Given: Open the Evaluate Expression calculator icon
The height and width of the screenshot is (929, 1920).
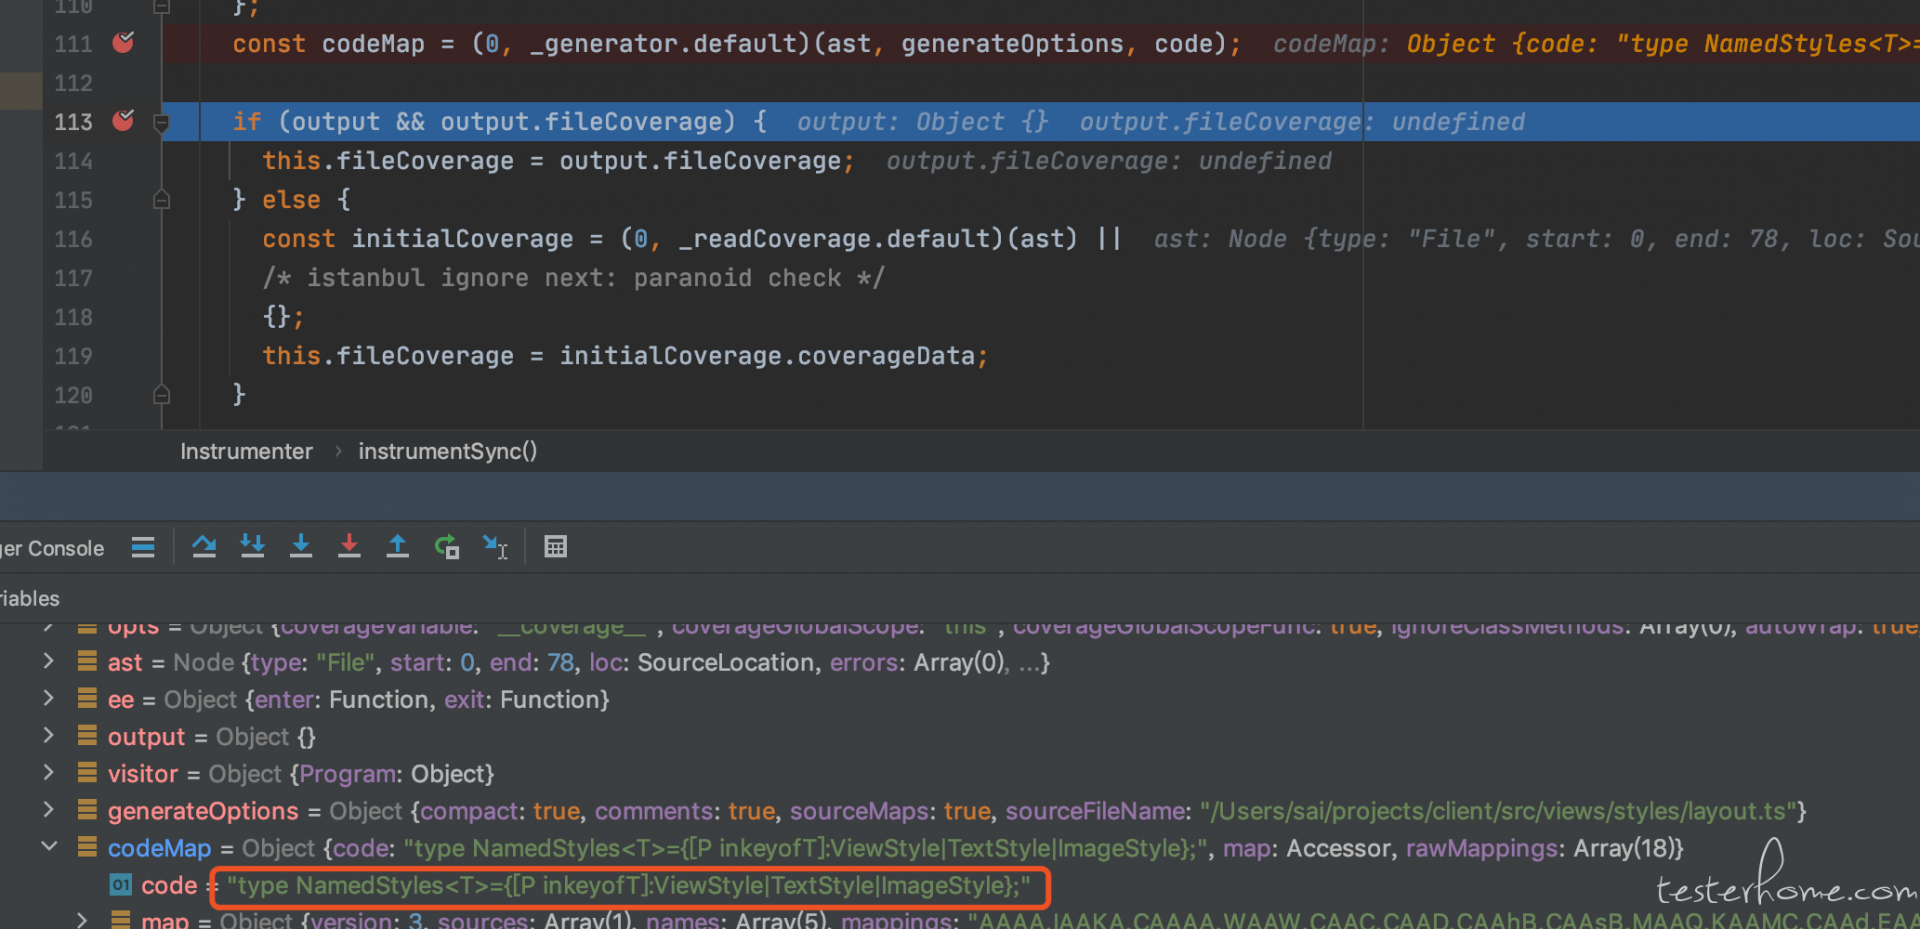Looking at the screenshot, I should pyautogui.click(x=555, y=547).
